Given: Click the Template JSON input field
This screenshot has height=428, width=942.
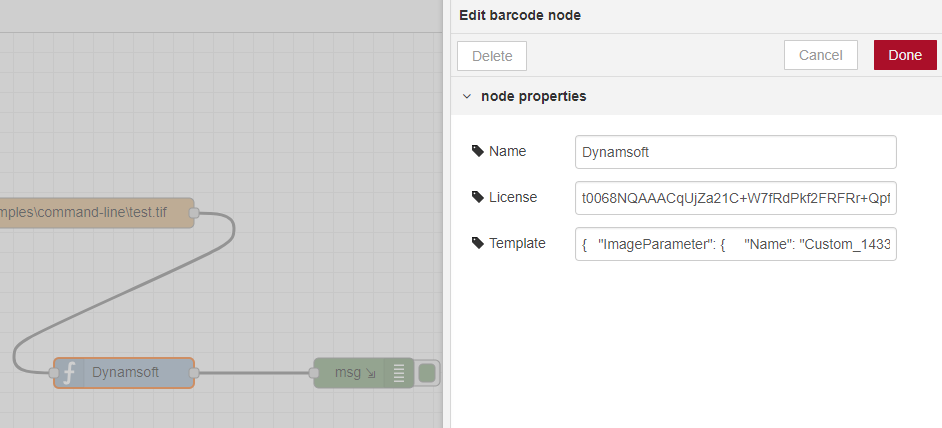Looking at the screenshot, I should pos(735,244).
